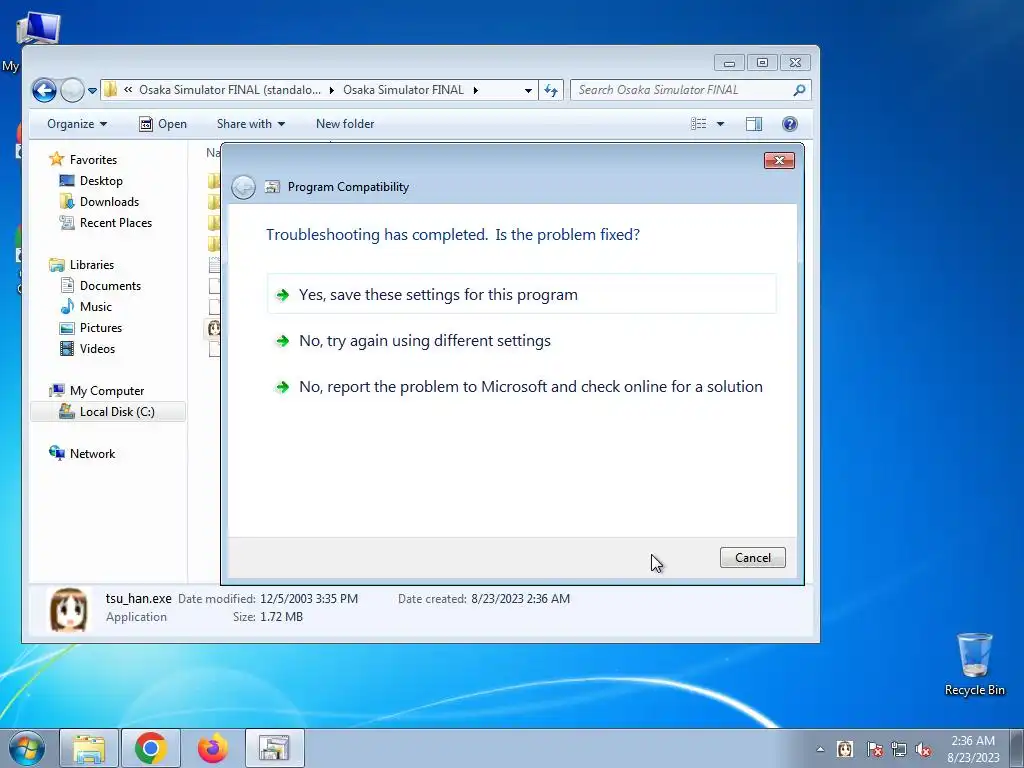
Task: Click the muted volume tray icon
Action: click(x=923, y=749)
